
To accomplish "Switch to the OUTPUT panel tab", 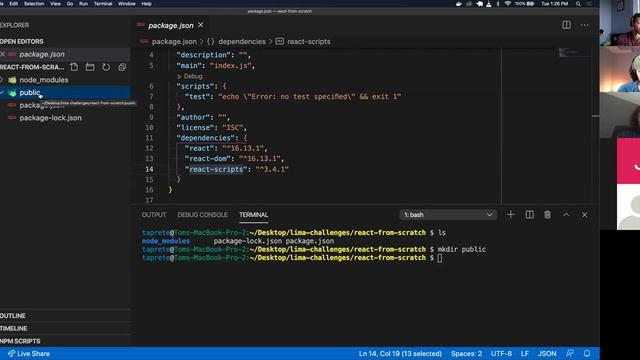I will click(x=154, y=215).
